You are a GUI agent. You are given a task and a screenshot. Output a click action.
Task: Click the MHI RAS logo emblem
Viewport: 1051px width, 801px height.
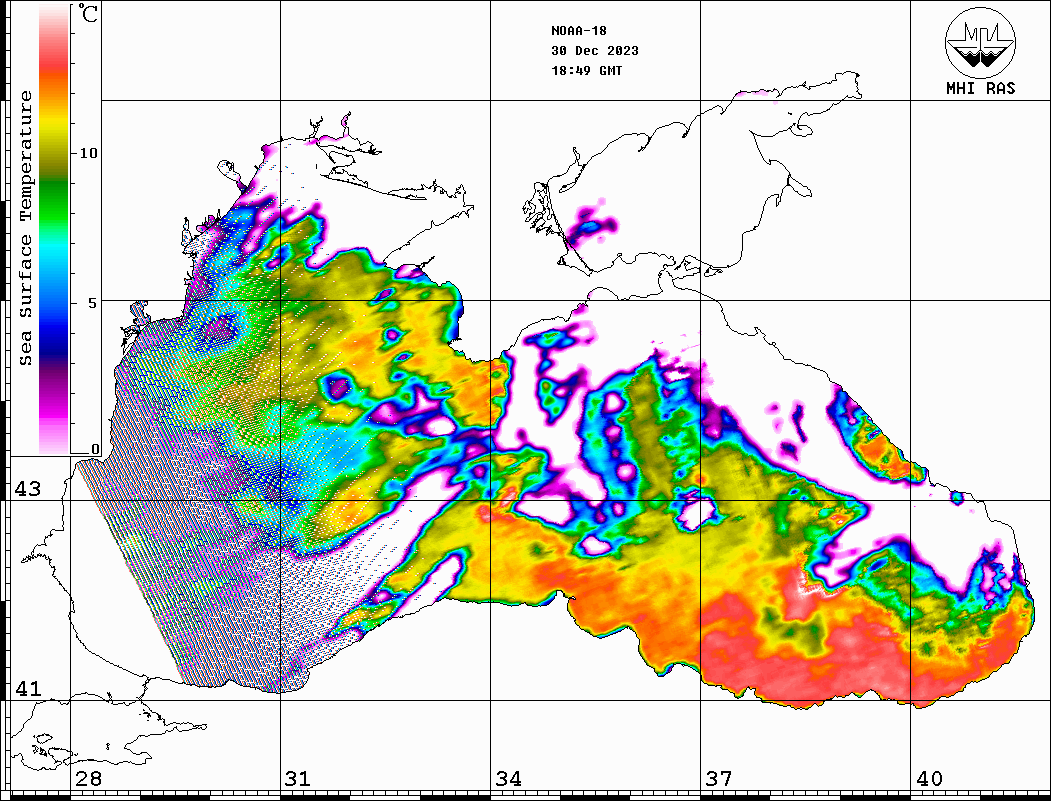coord(980,42)
